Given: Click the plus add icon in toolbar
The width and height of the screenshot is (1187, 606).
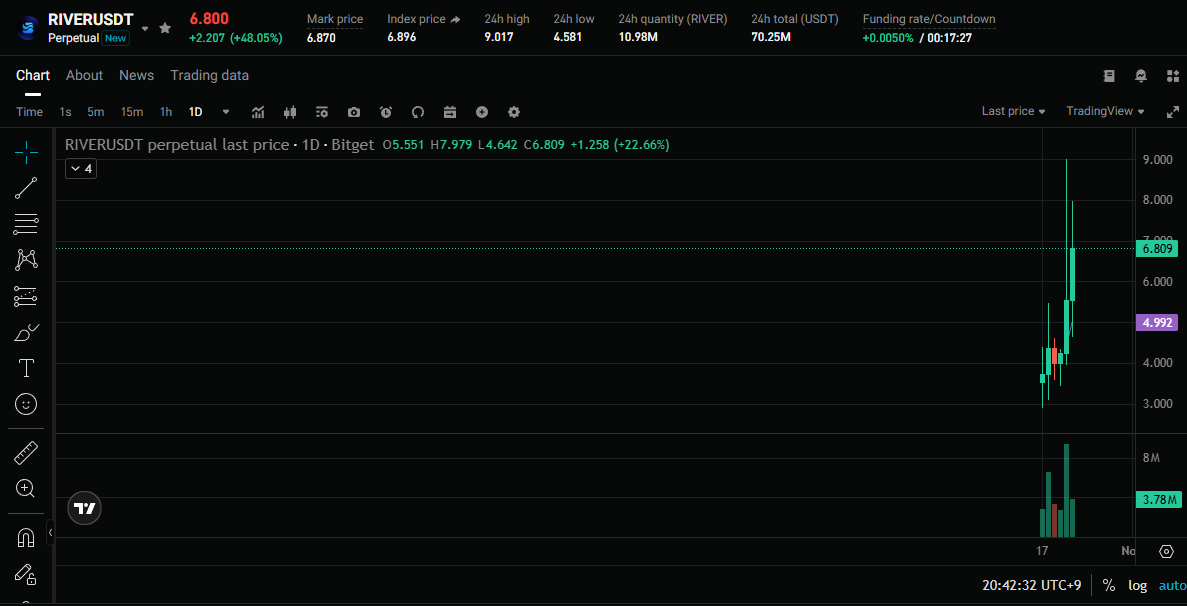Looking at the screenshot, I should 481,112.
